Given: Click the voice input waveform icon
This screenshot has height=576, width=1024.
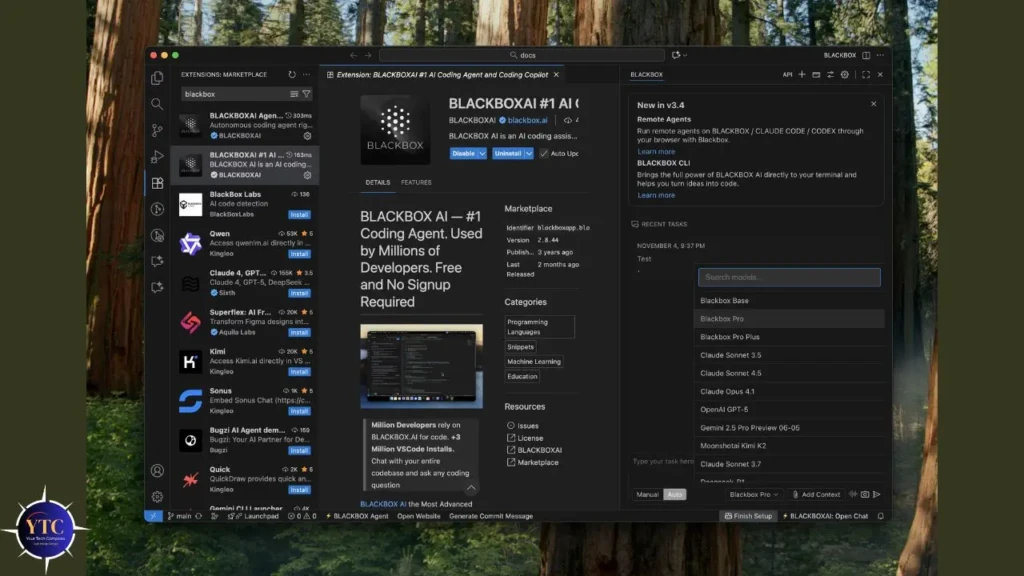Looking at the screenshot, I should pos(853,494).
